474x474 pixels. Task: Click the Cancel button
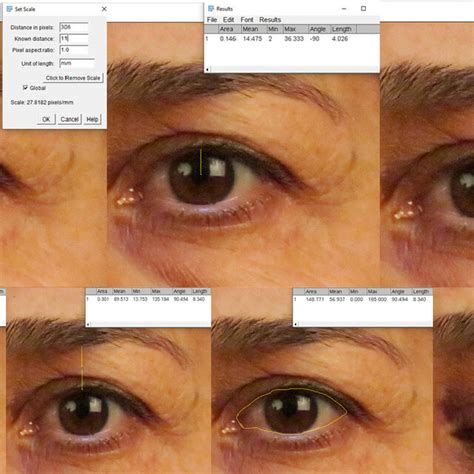point(69,119)
